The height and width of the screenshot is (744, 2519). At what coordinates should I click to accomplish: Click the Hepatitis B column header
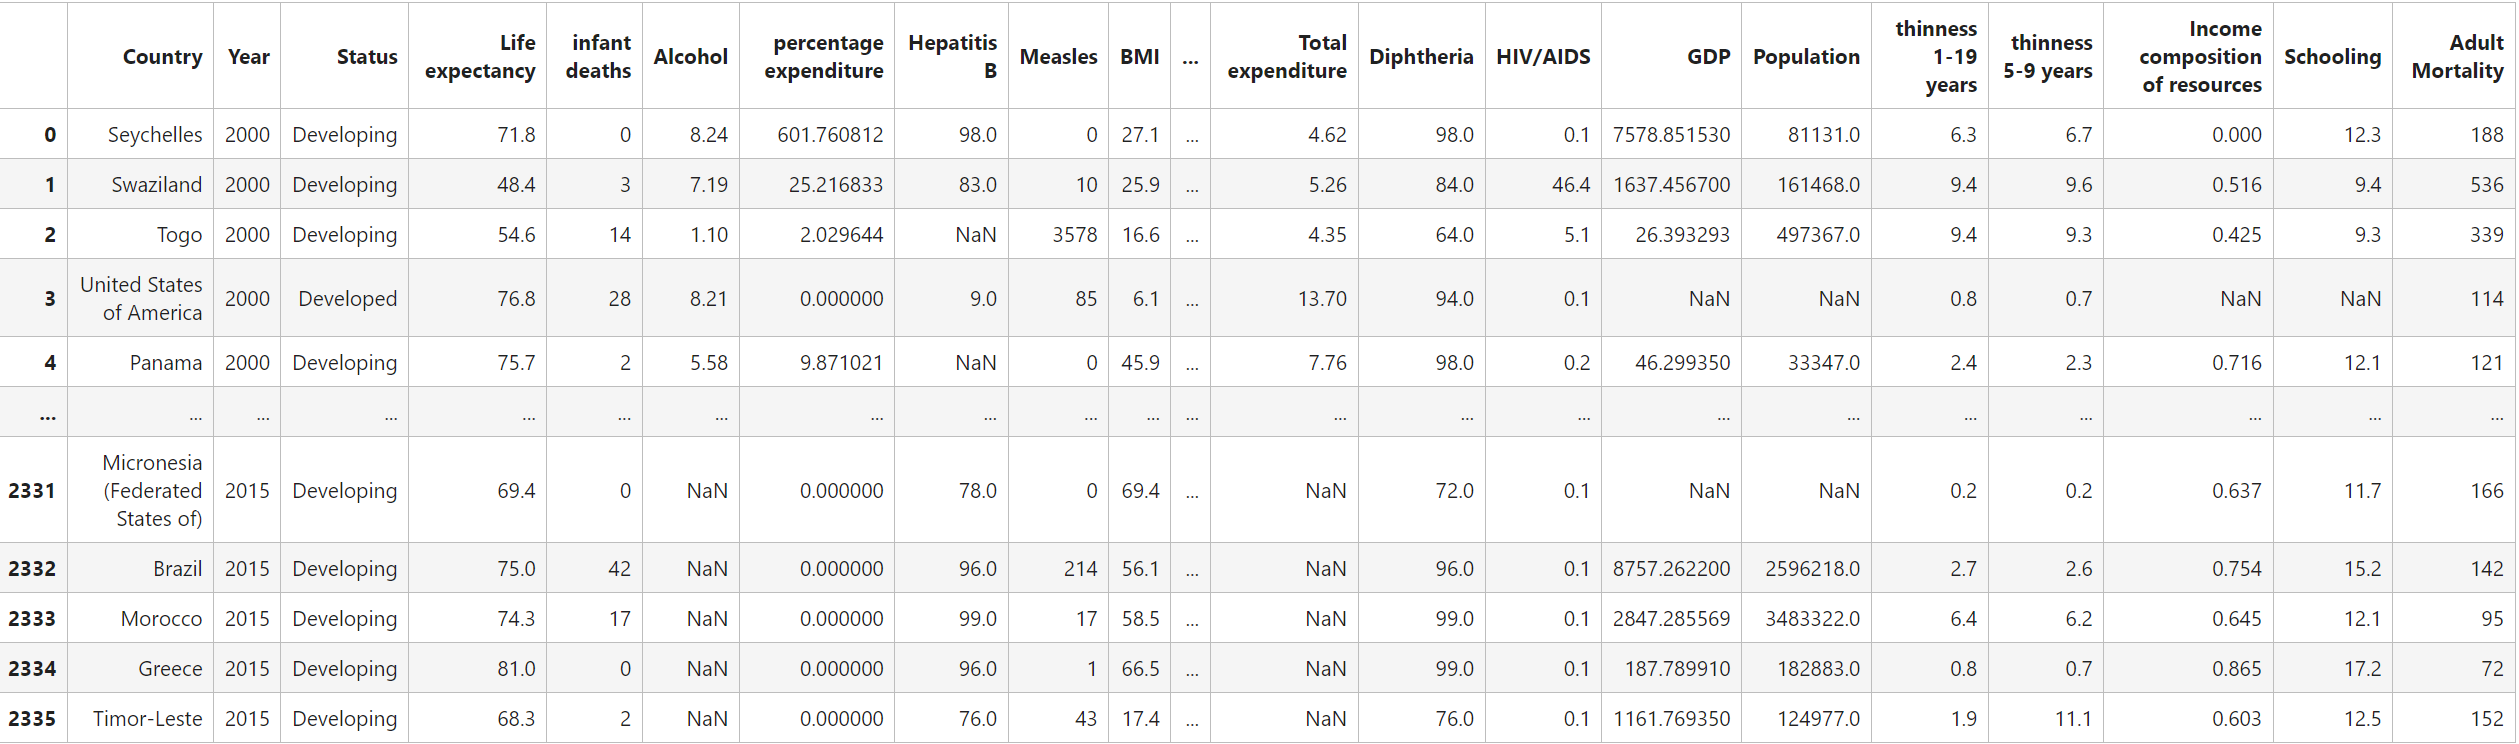pos(952,57)
